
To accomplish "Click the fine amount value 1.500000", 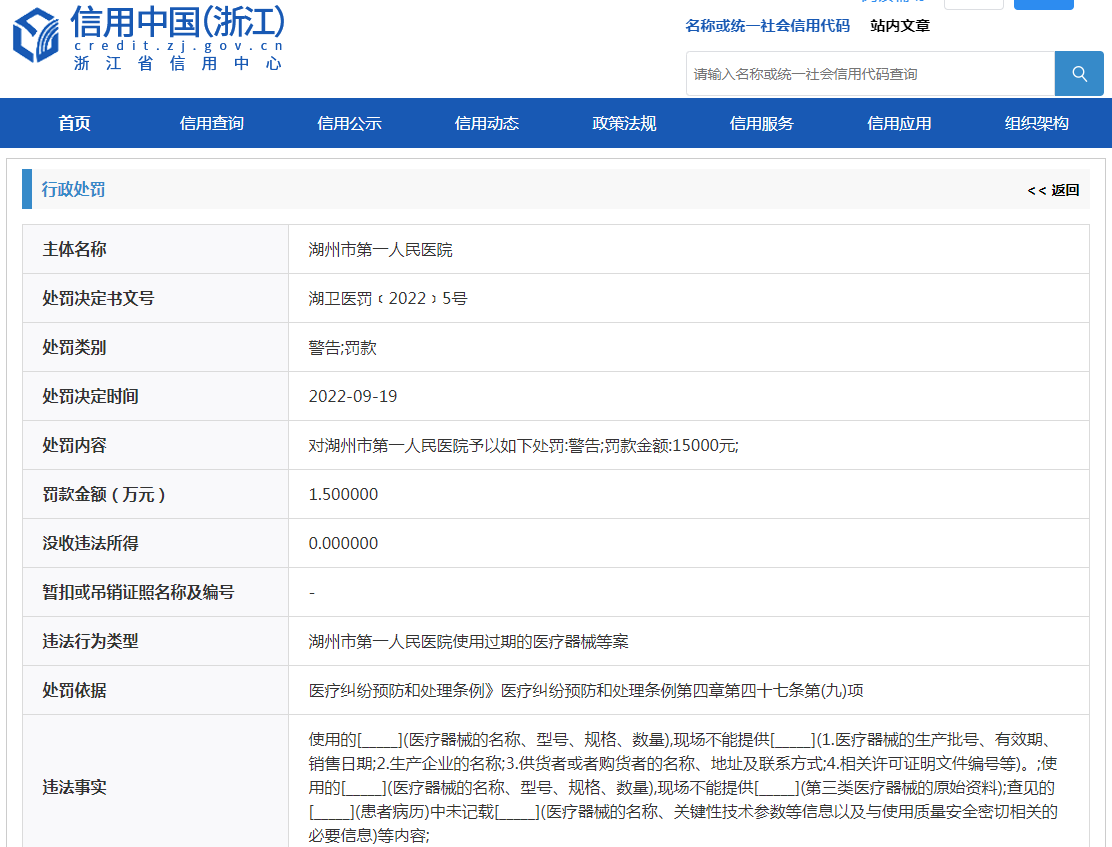I will tap(343, 494).
